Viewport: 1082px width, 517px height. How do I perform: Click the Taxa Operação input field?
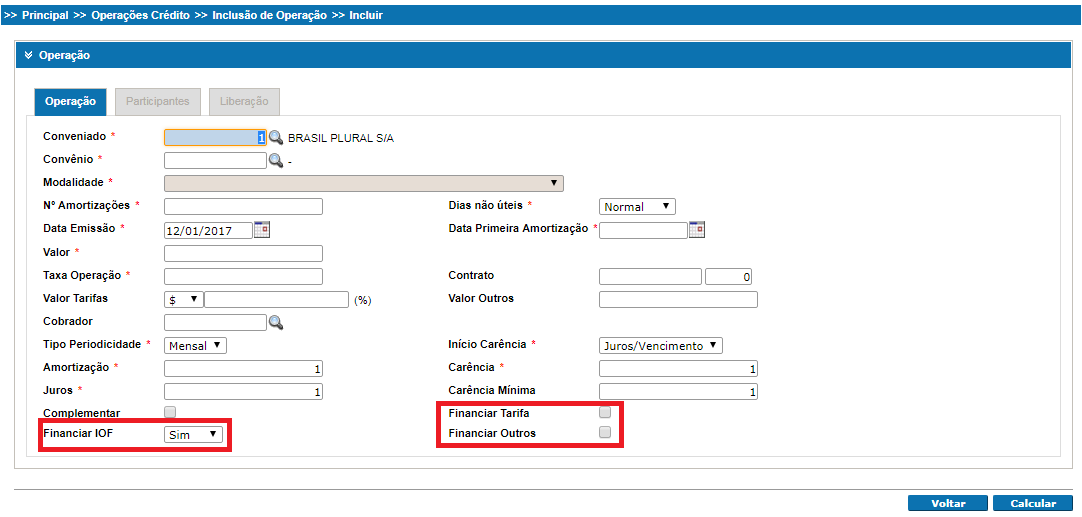tap(243, 276)
